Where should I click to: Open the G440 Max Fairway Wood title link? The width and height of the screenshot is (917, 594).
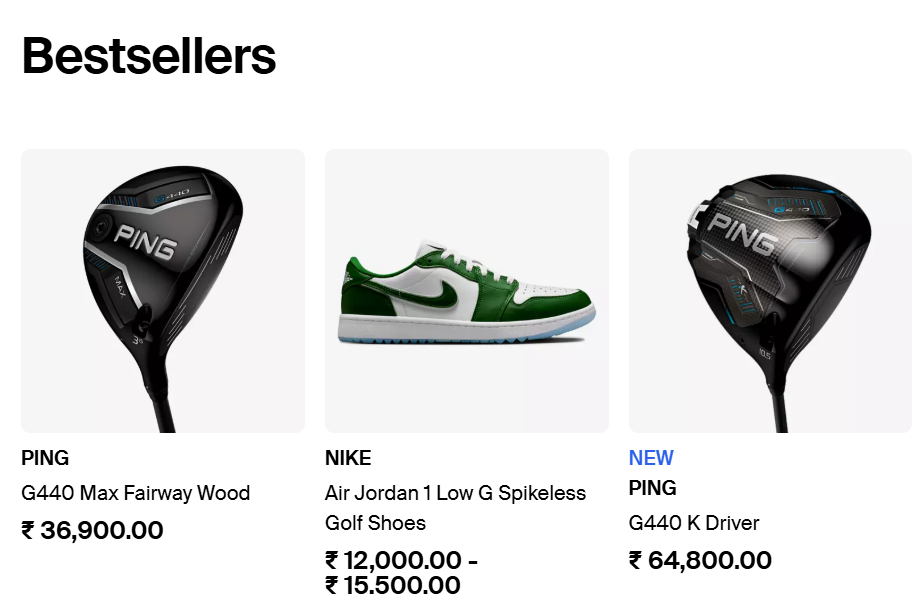pyautogui.click(x=135, y=493)
